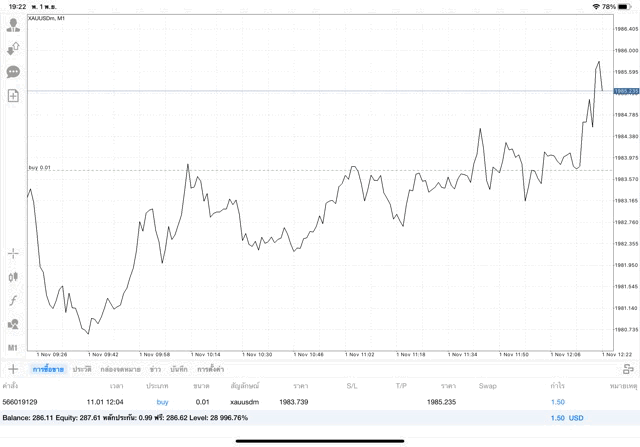
Task: Tap 1986.000 on the price axis
Action: (x=627, y=51)
